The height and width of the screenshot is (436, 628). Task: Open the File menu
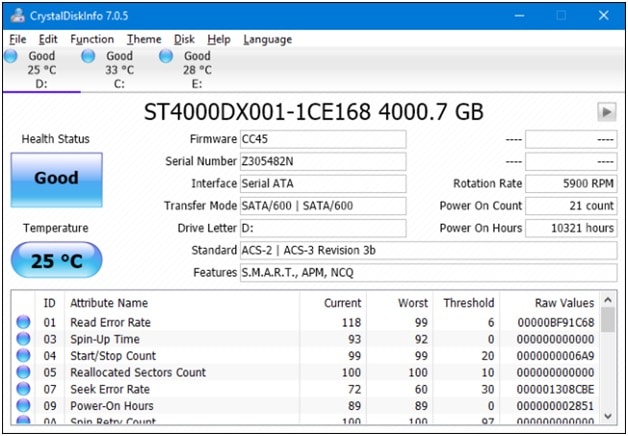click(18, 39)
